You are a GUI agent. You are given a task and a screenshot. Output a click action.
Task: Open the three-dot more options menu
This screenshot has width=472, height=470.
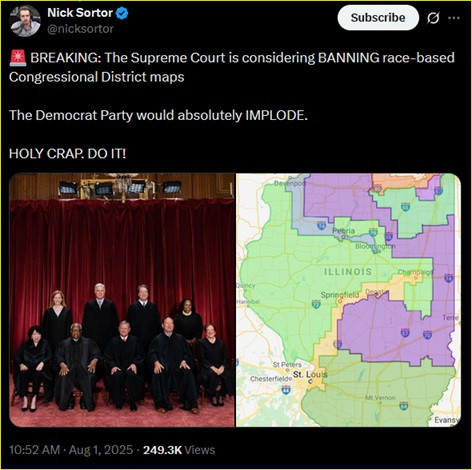pos(454,18)
